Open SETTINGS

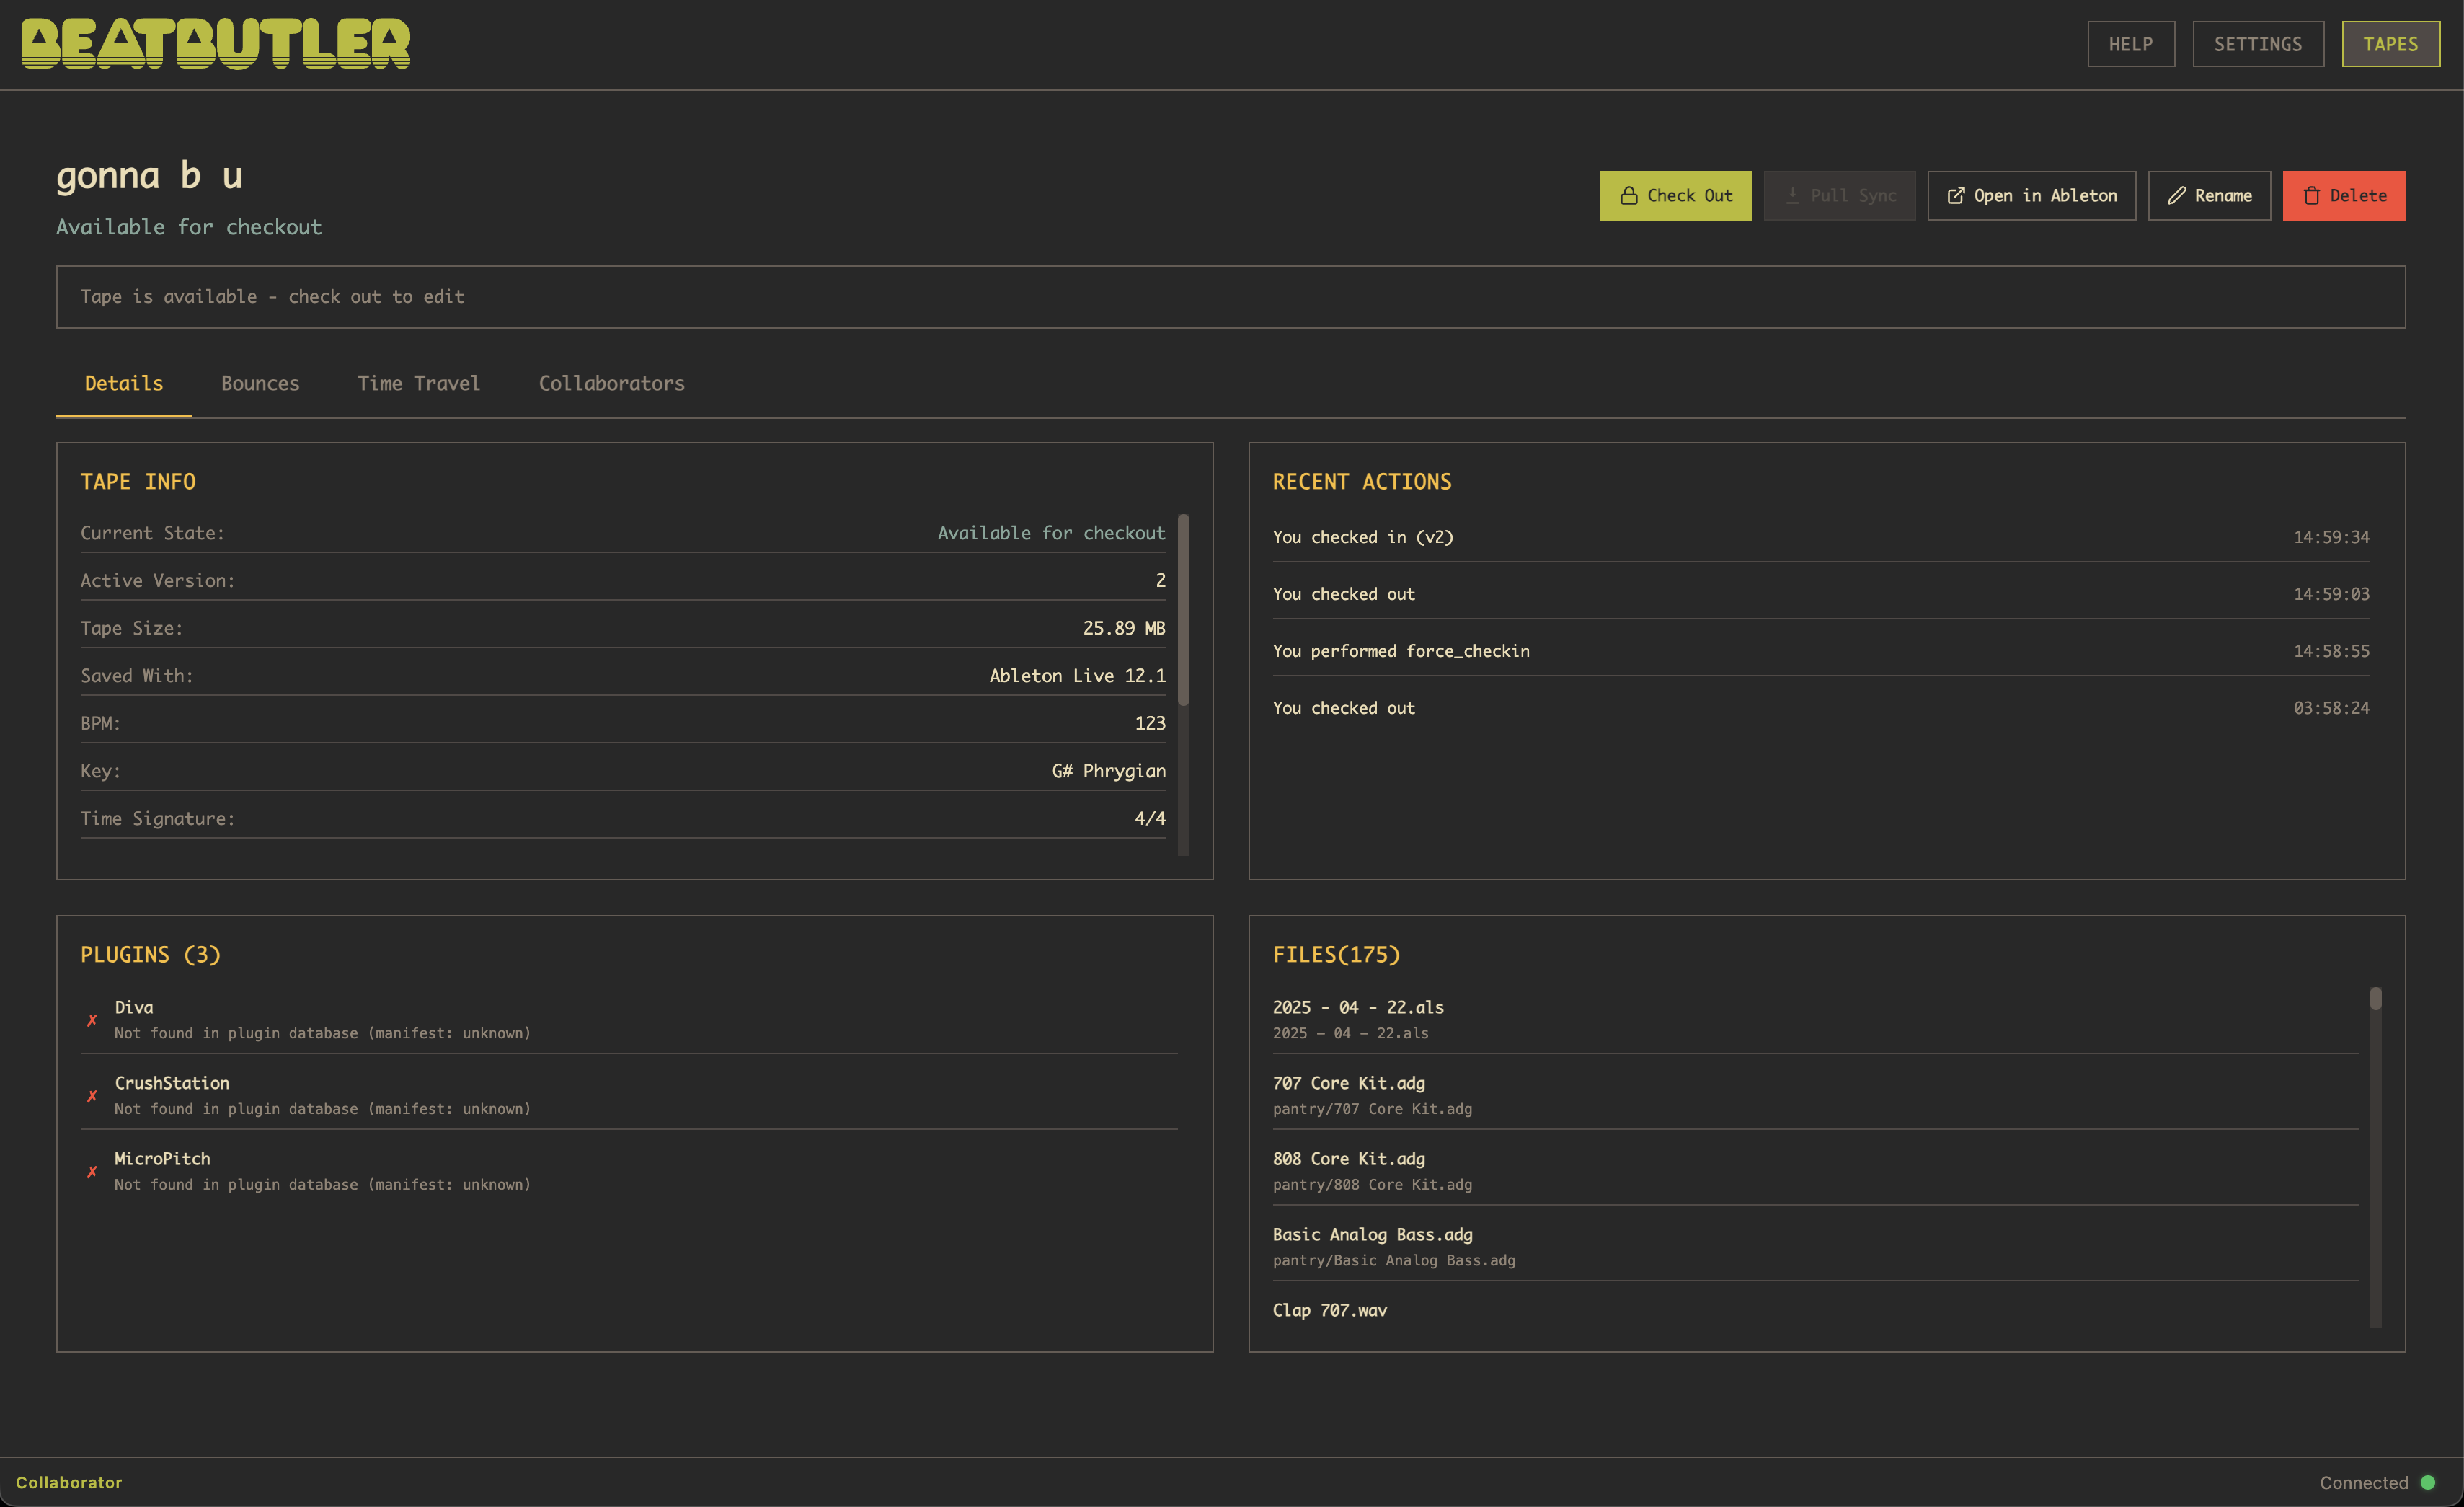(2258, 43)
